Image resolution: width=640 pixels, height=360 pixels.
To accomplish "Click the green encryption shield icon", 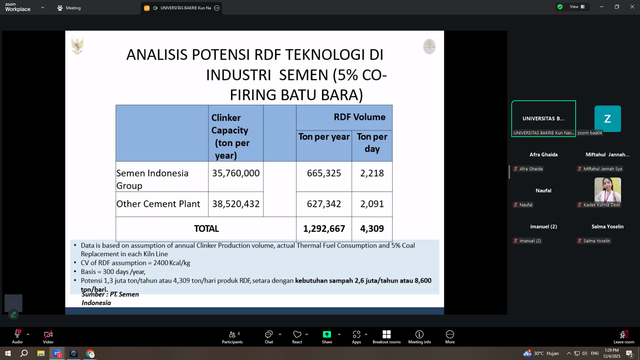I will click(560, 7).
